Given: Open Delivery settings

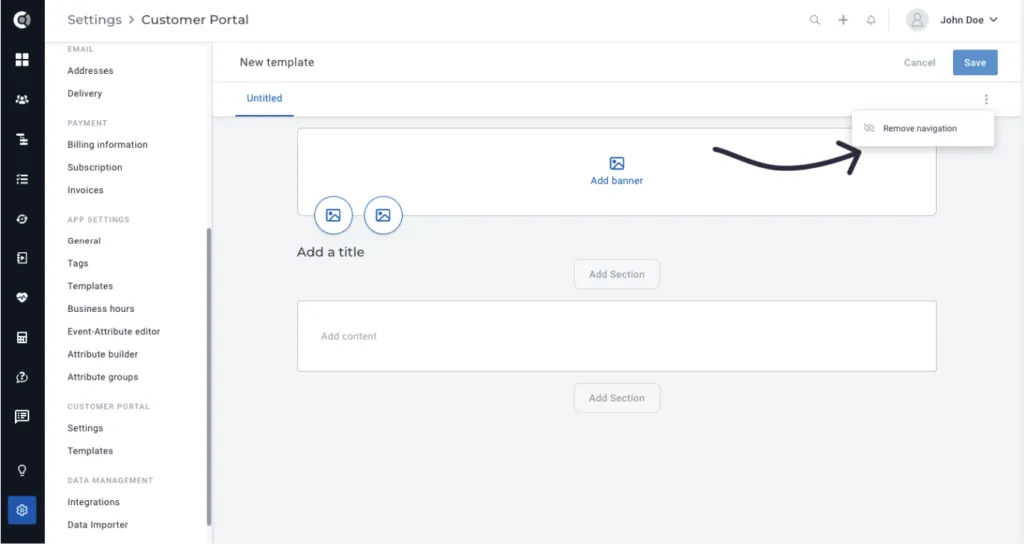Looking at the screenshot, I should [85, 93].
